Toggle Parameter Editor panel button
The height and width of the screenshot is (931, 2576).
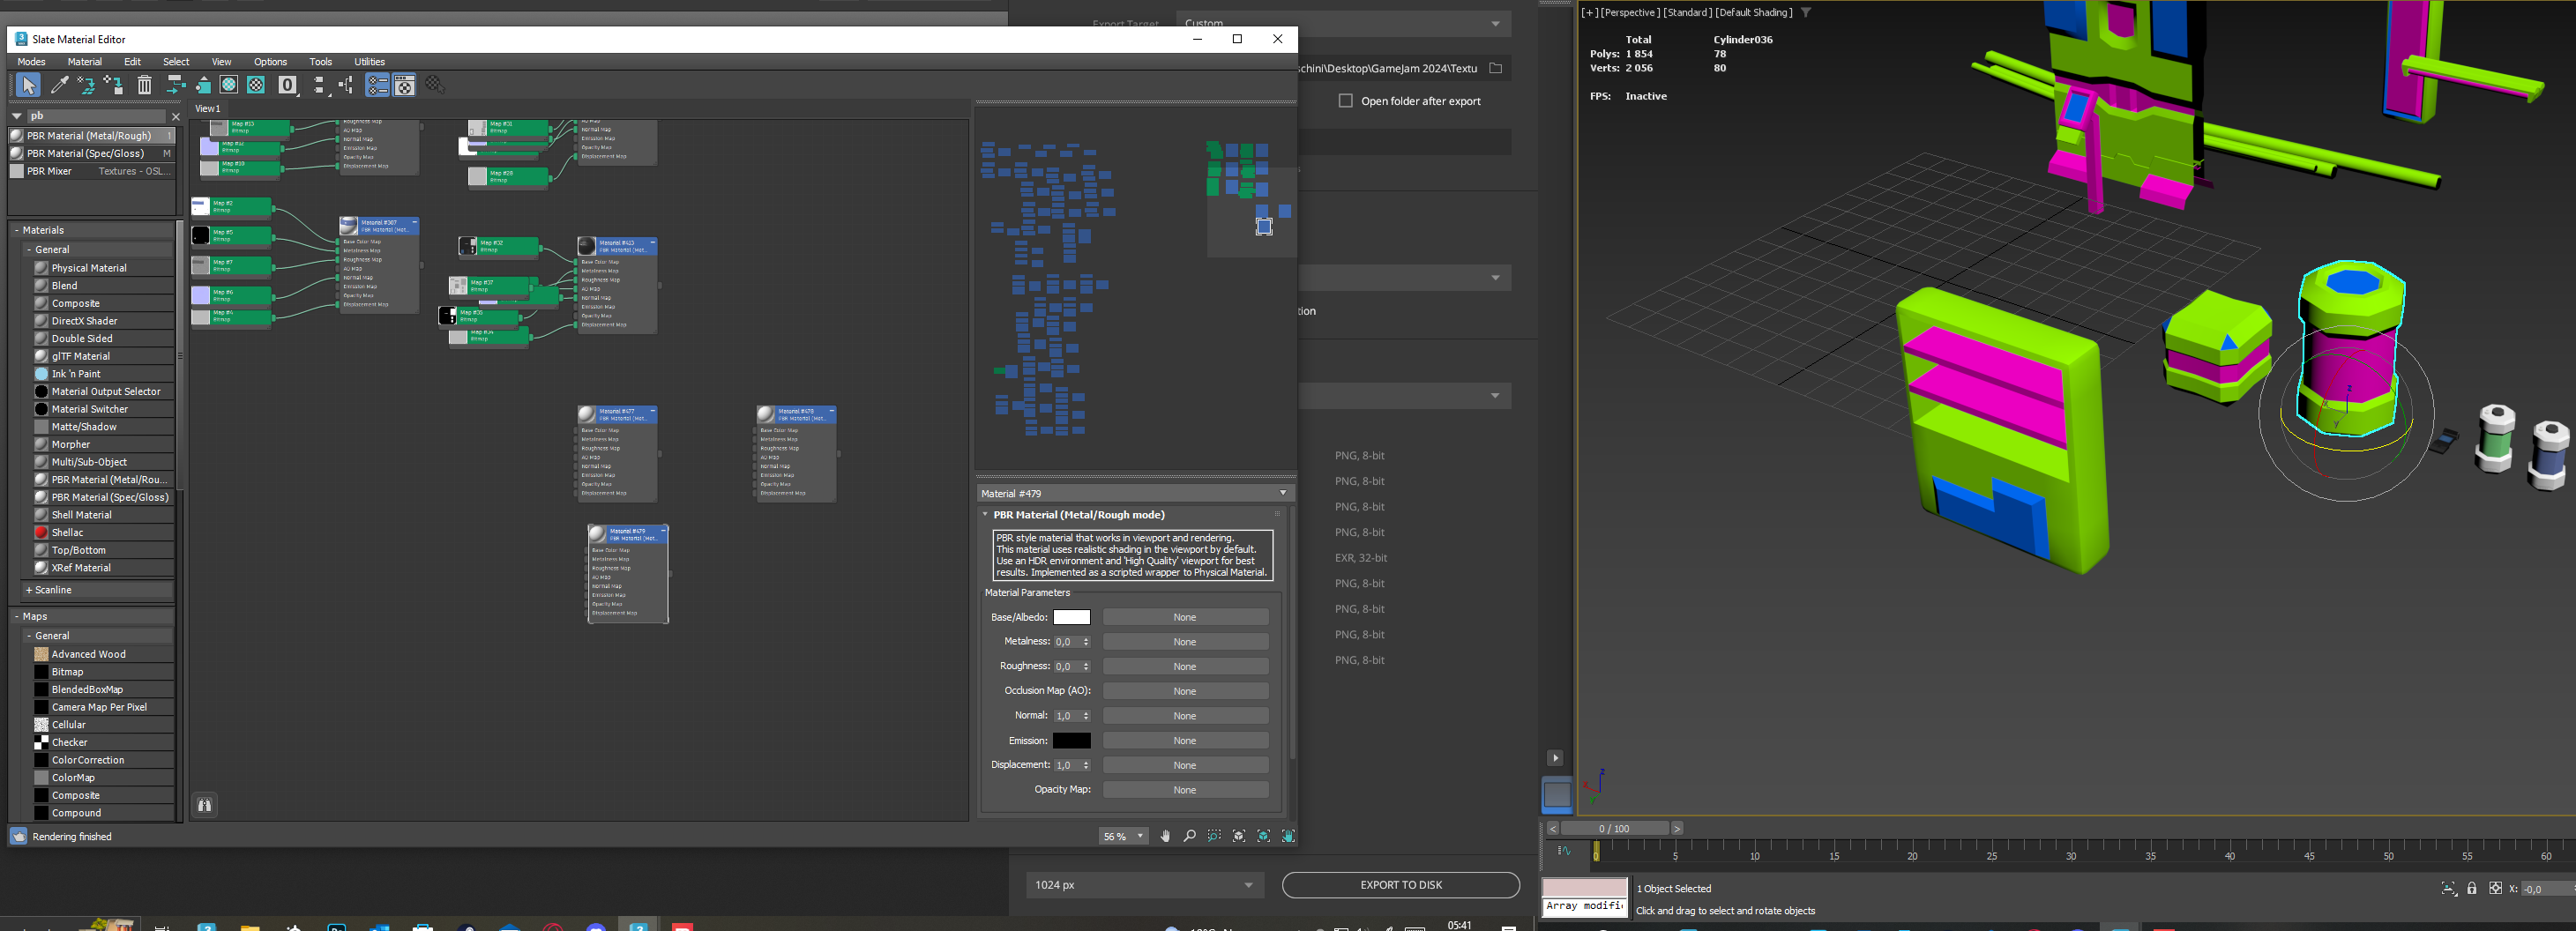tap(404, 85)
